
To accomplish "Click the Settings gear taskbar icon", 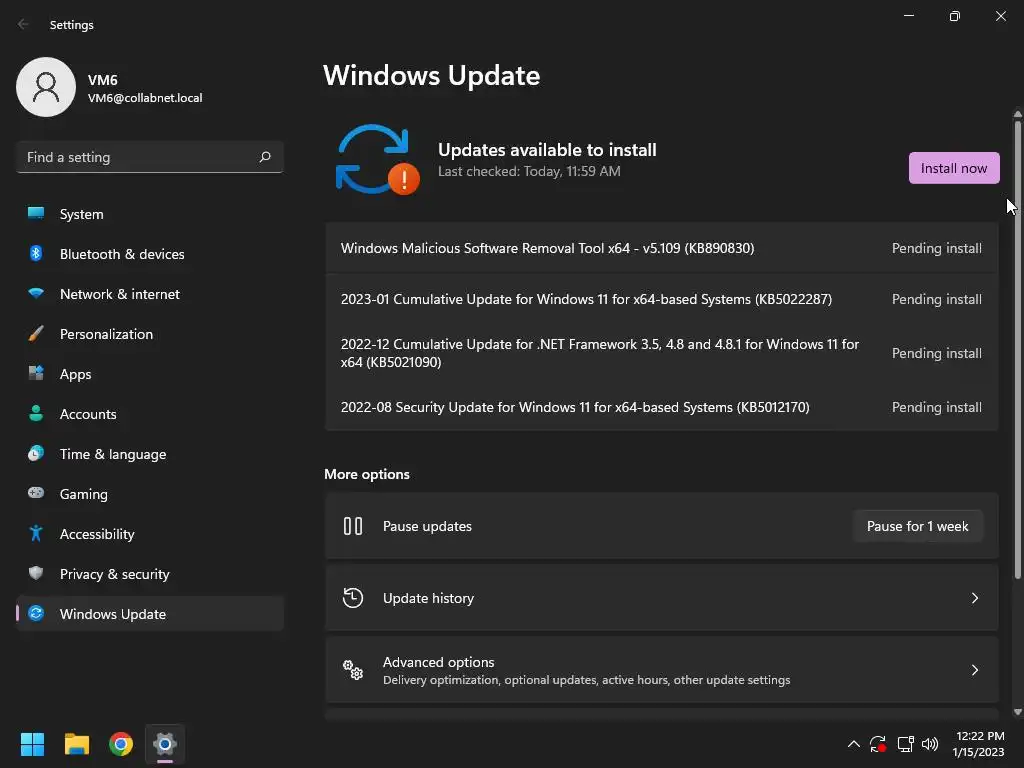I will [165, 744].
